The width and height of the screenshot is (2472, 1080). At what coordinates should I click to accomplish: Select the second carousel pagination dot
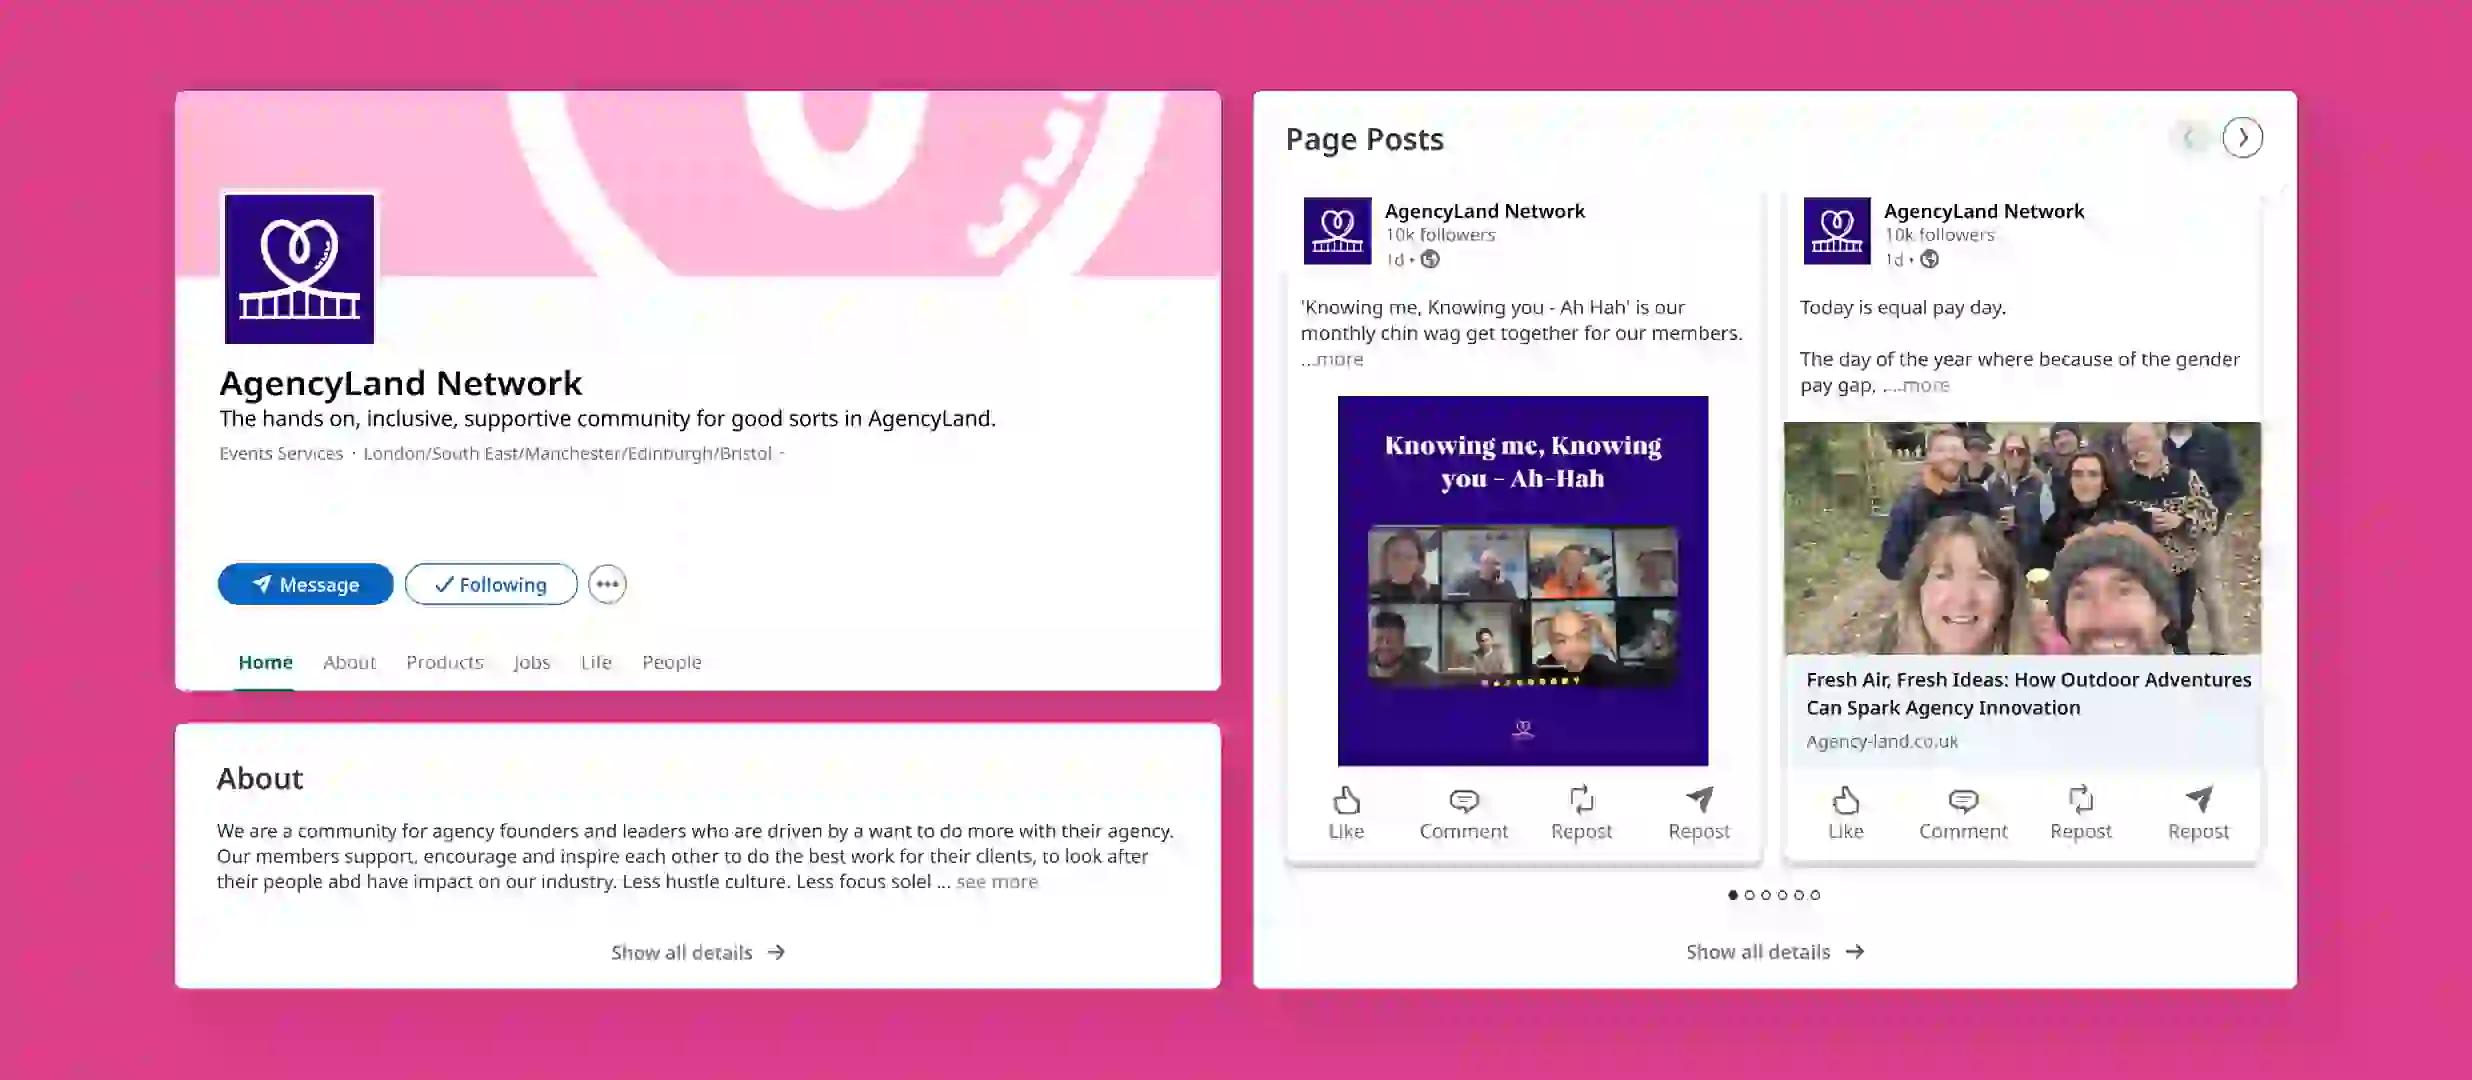(1749, 895)
